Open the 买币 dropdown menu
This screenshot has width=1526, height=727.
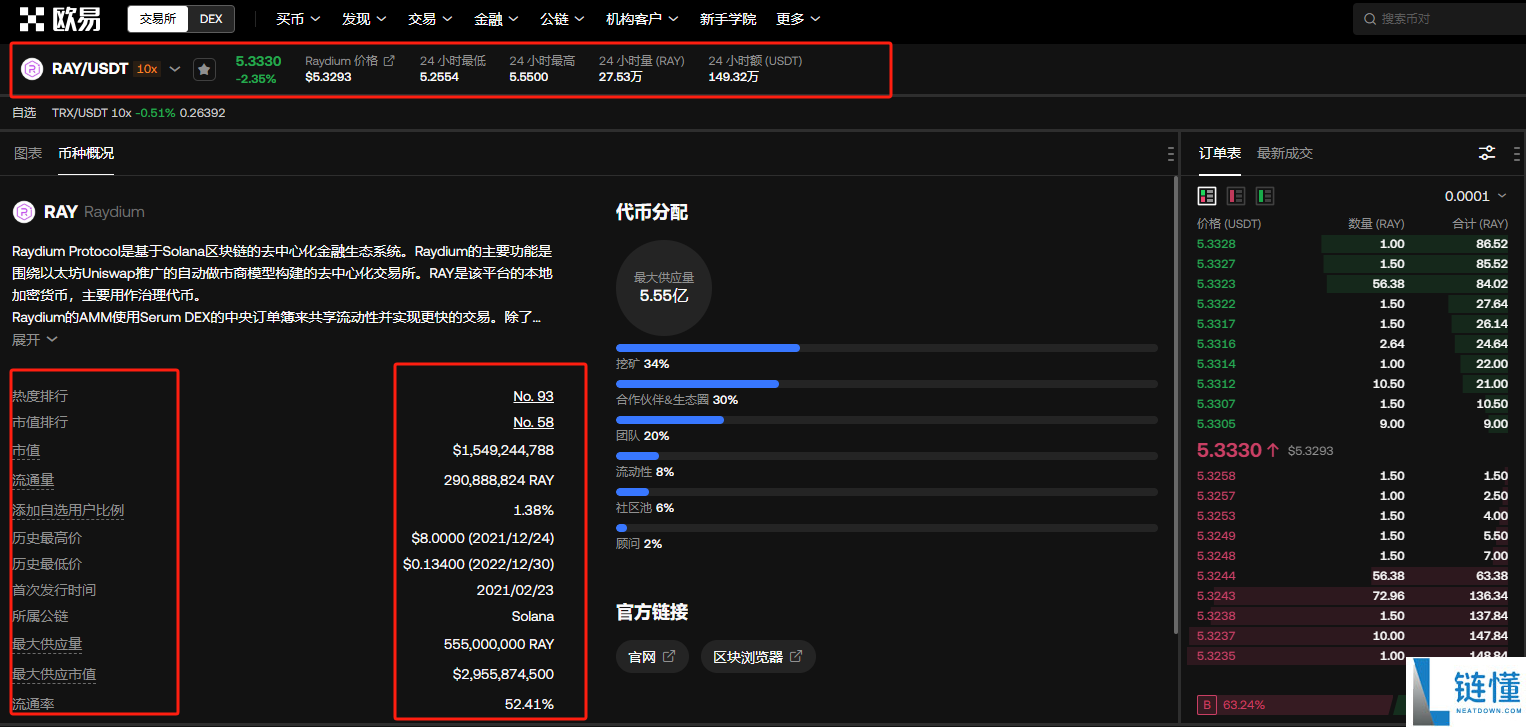(x=298, y=19)
